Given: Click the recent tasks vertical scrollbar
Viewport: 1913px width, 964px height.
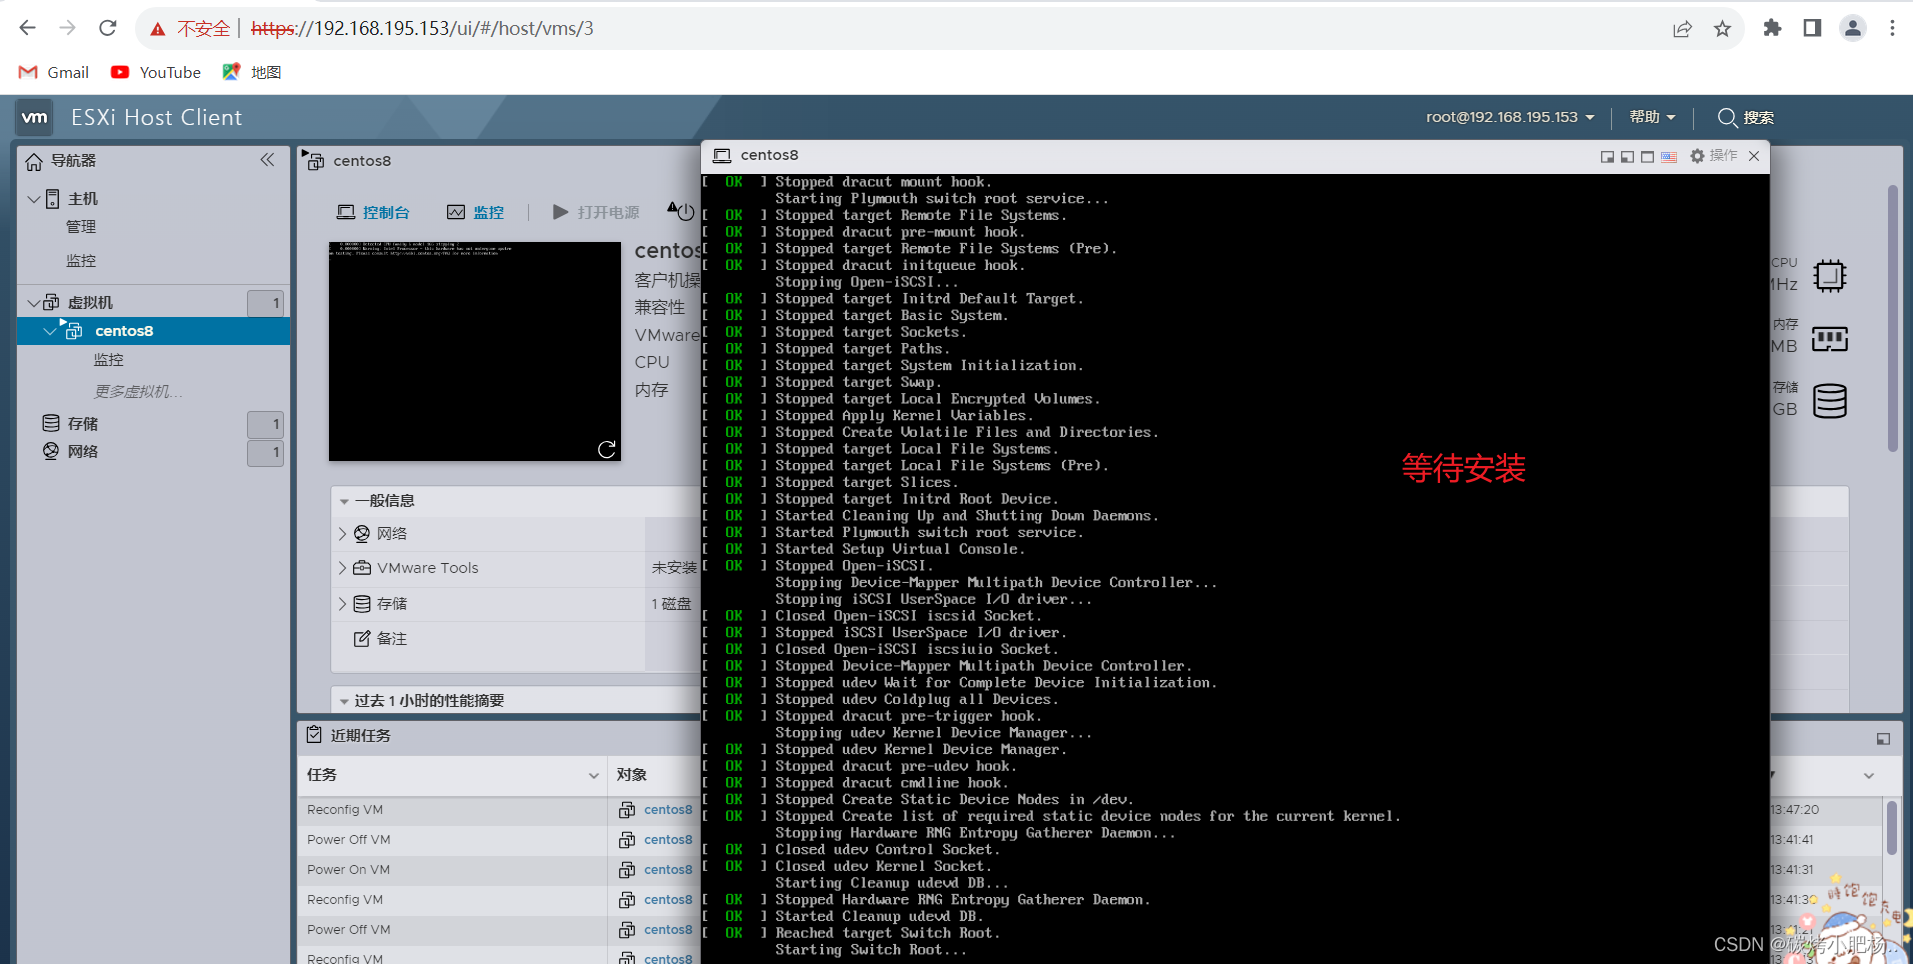Looking at the screenshot, I should (1892, 828).
